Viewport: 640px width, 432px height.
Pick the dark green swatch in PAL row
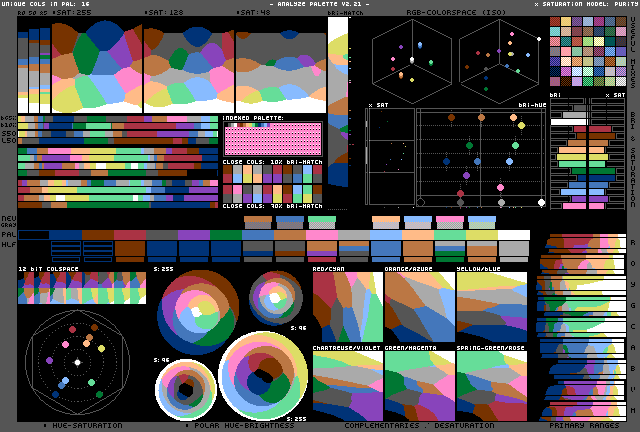226,235
